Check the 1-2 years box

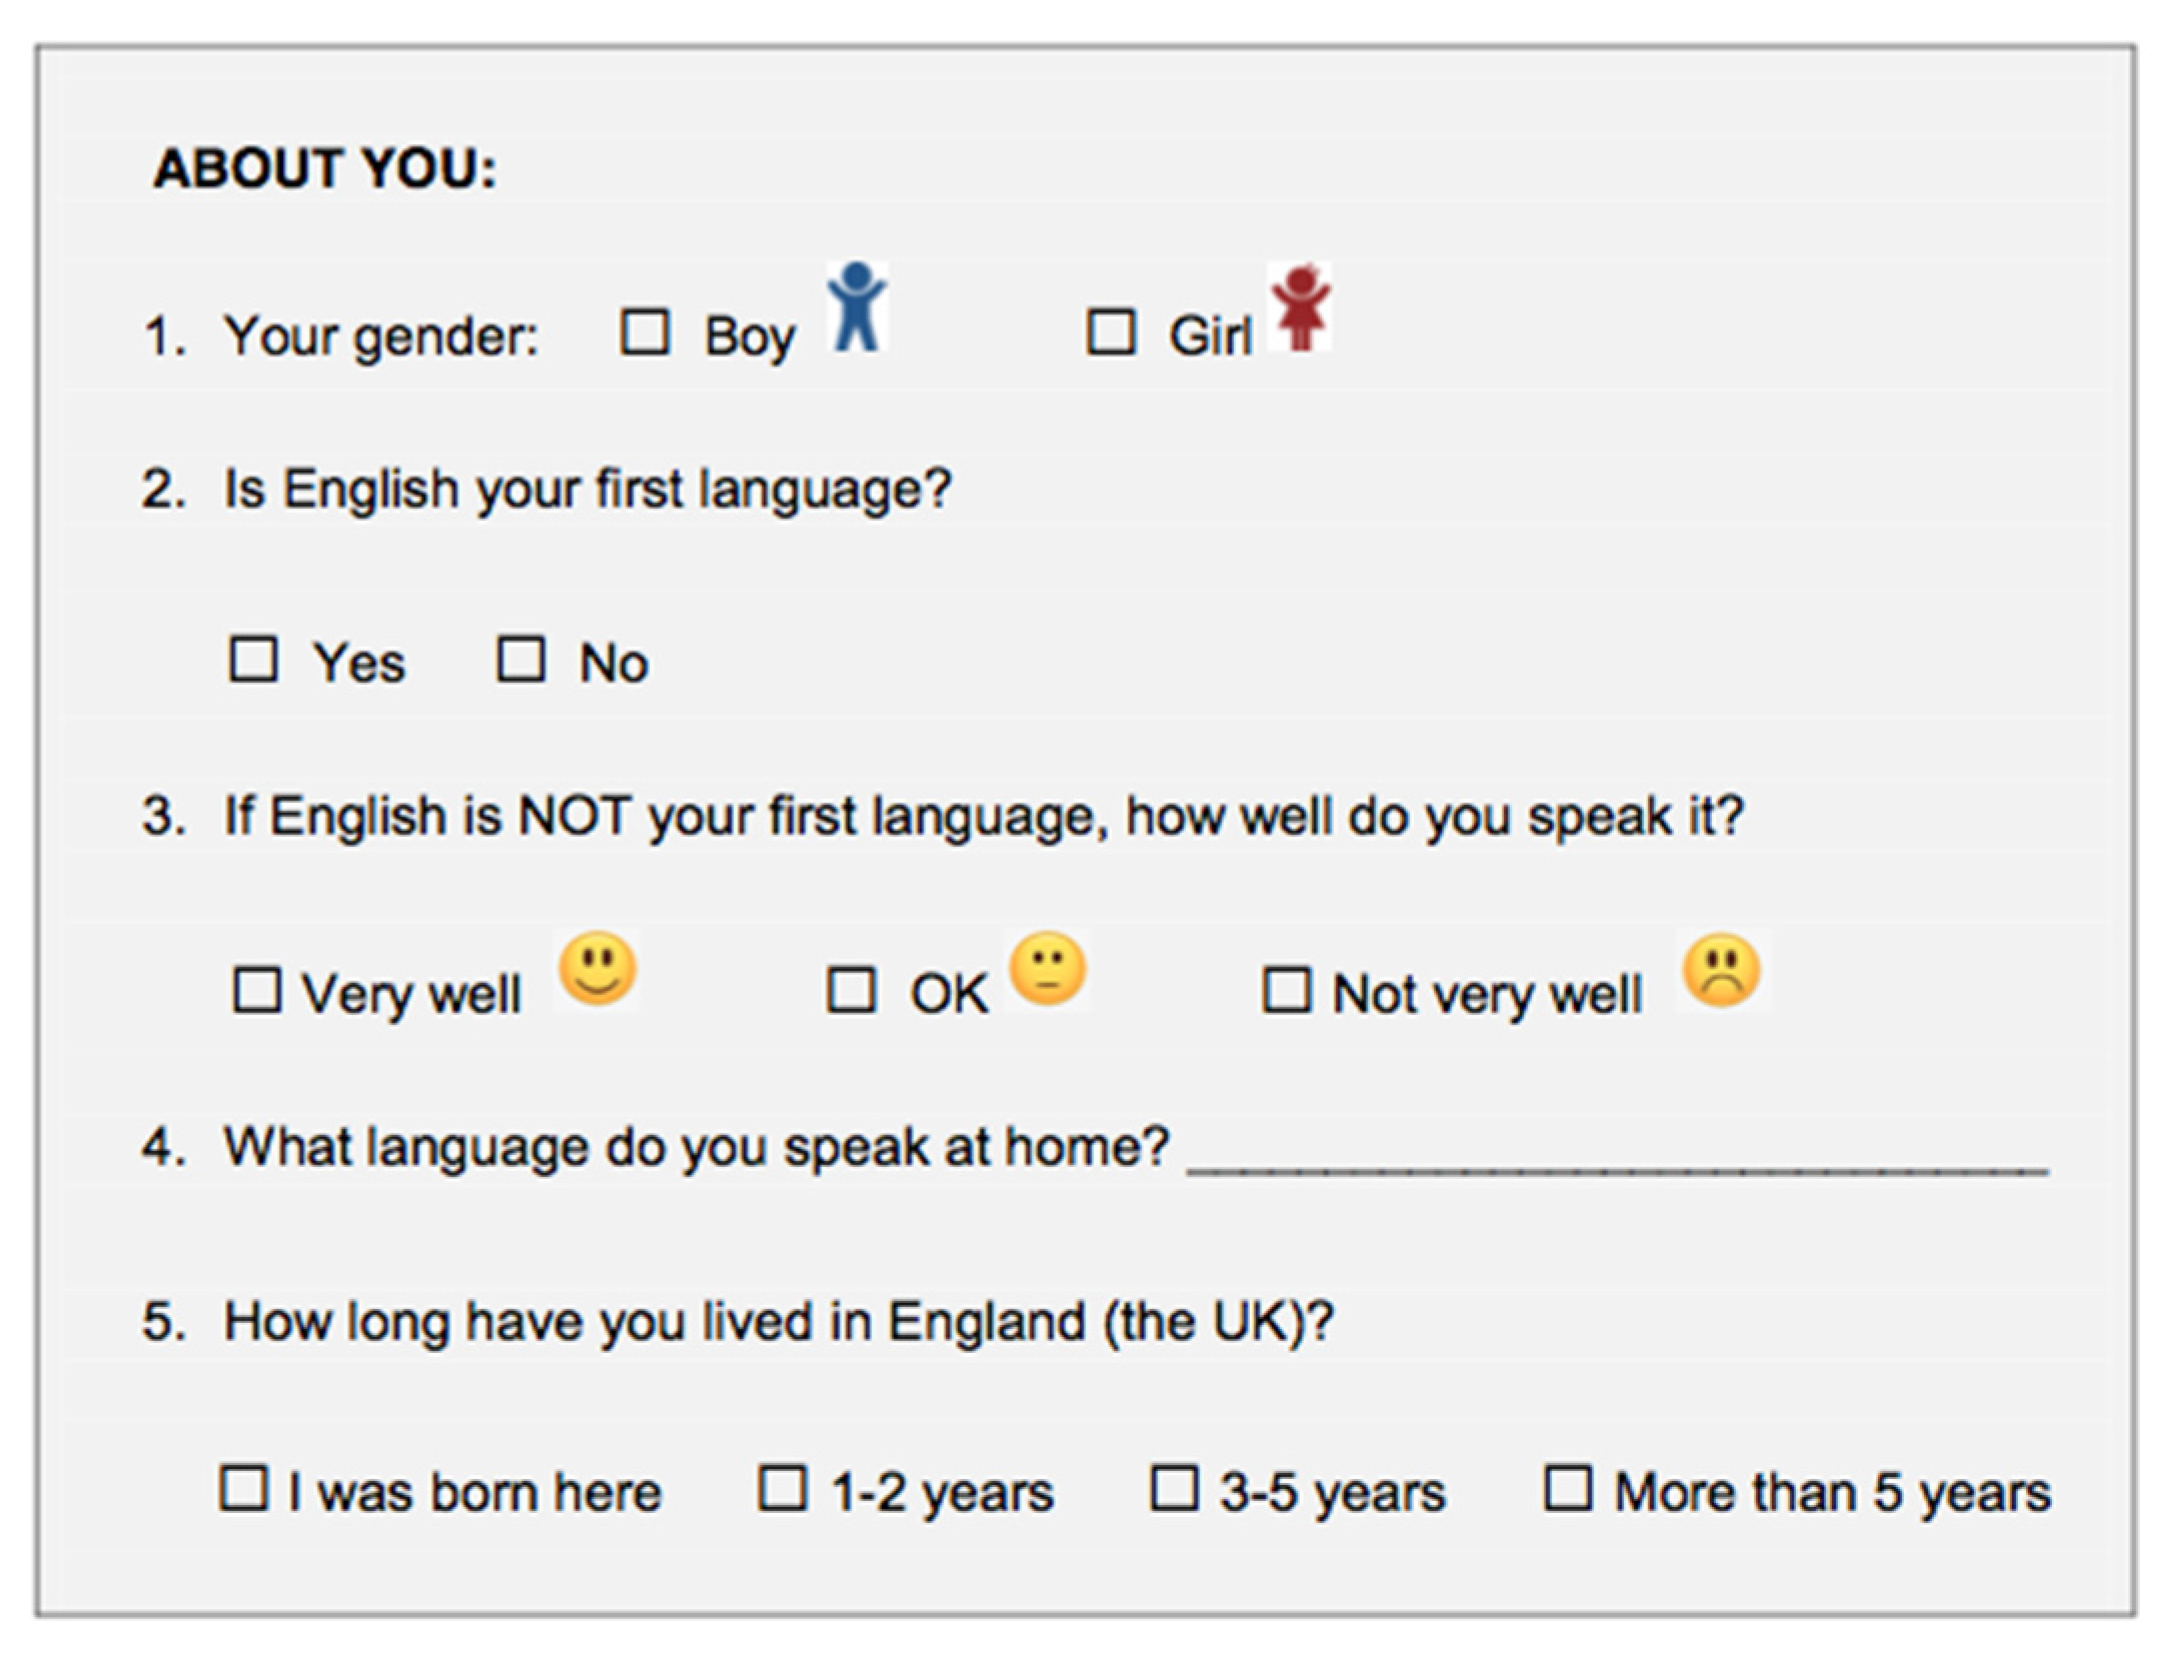coord(782,1488)
